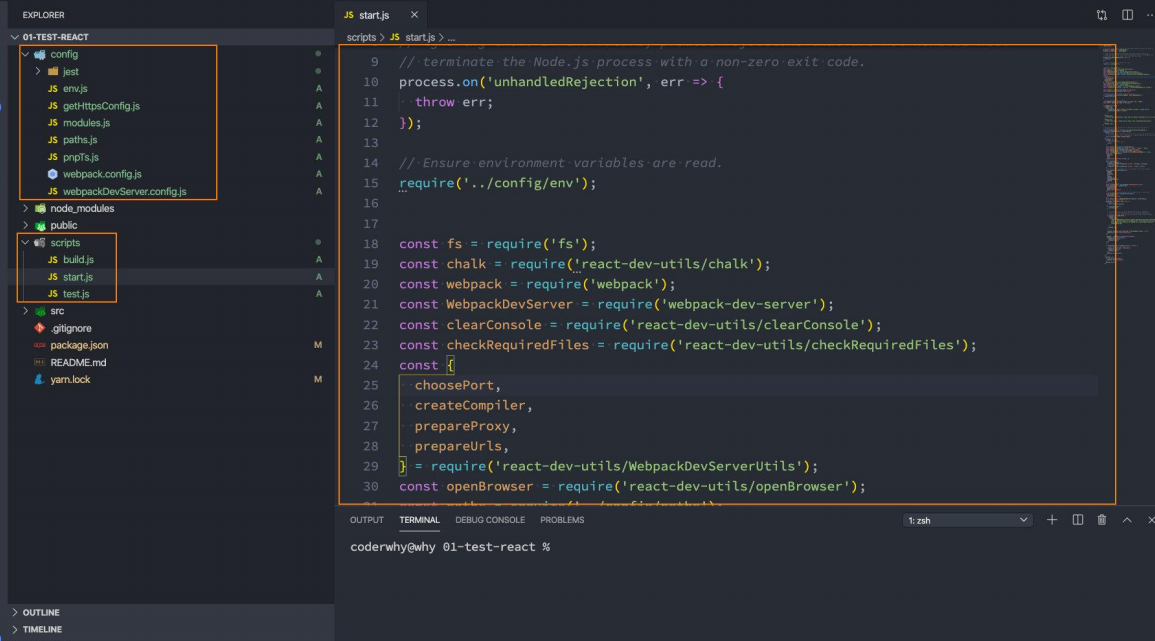Open env.js in the explorer
1155x641 pixels.
75,88
